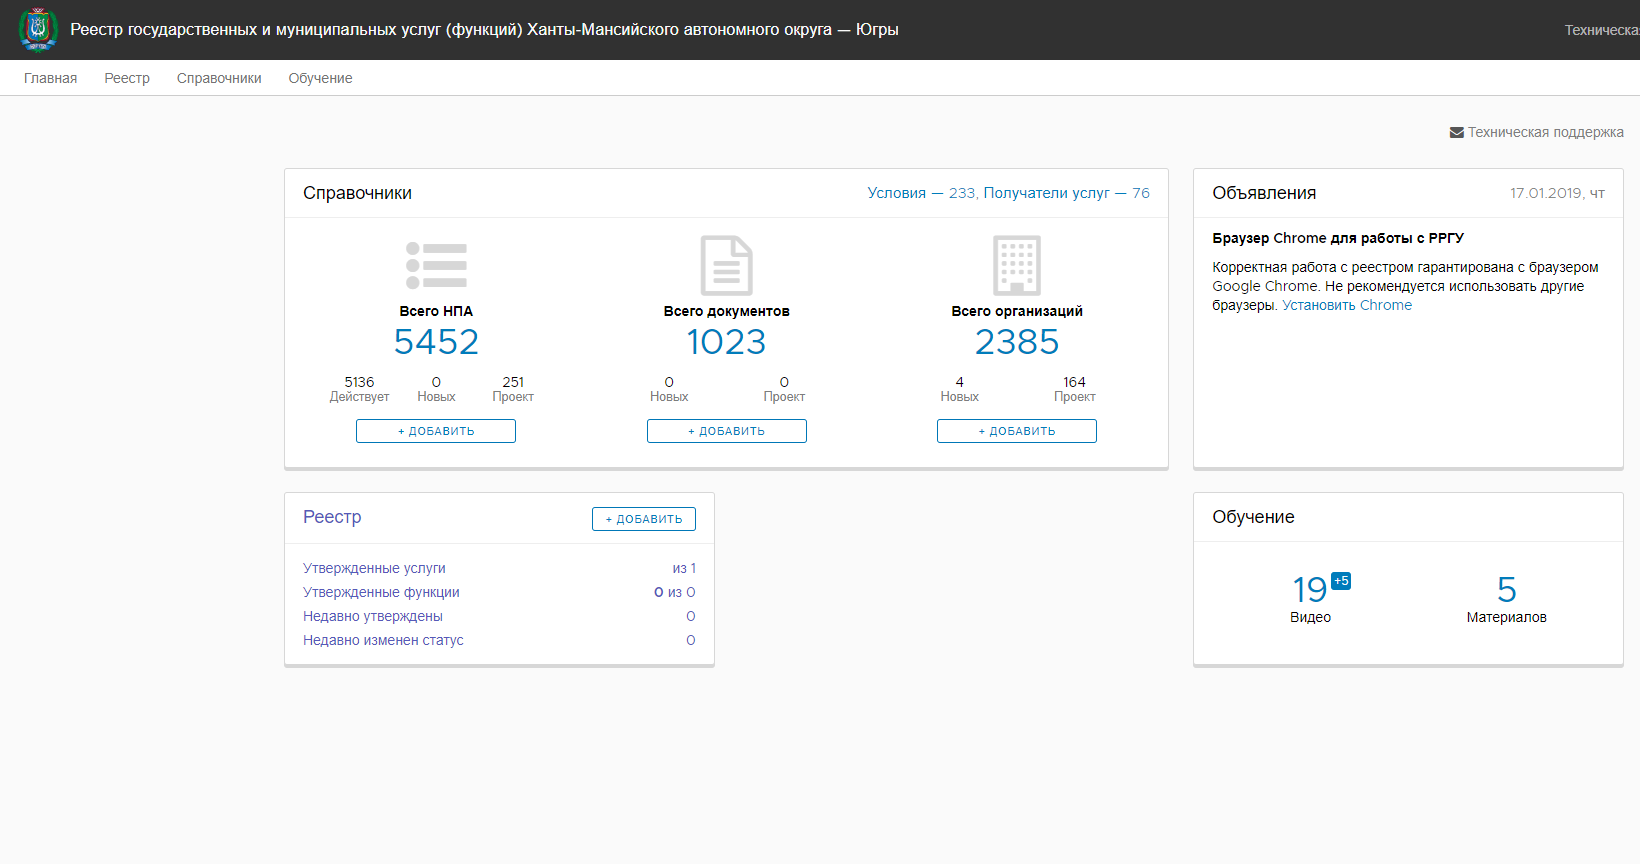Add a new НПА with Добавить button
Image resolution: width=1640 pixels, height=864 pixels.
click(x=436, y=431)
